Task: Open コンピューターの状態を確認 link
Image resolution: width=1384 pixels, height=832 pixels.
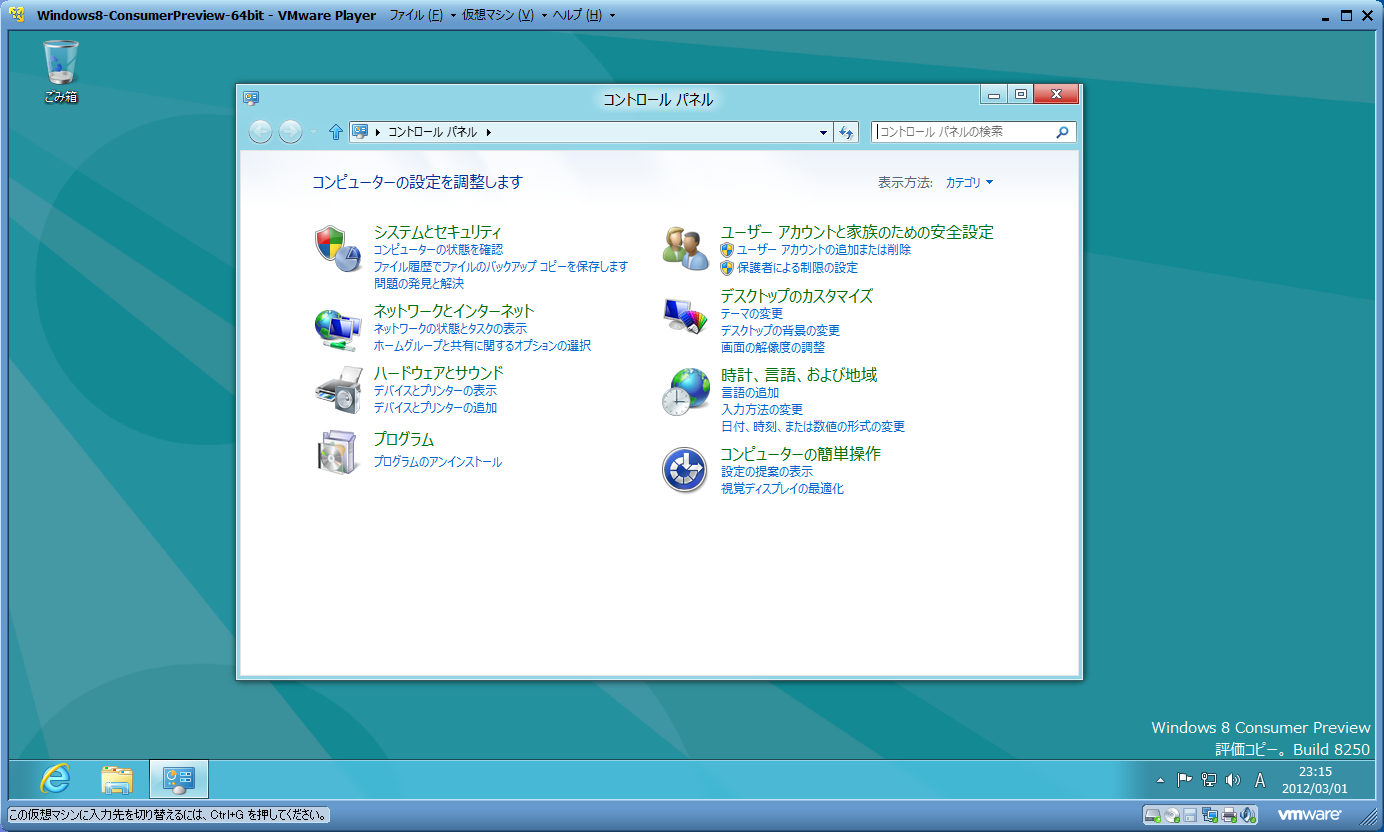Action: point(438,250)
